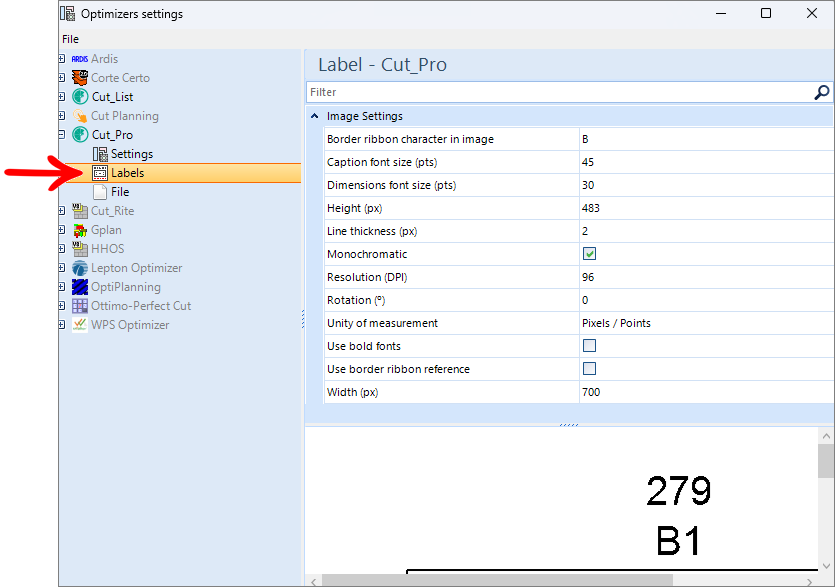Click the Gplan optimizer icon
This screenshot has width=835, height=587.
(x=80, y=230)
